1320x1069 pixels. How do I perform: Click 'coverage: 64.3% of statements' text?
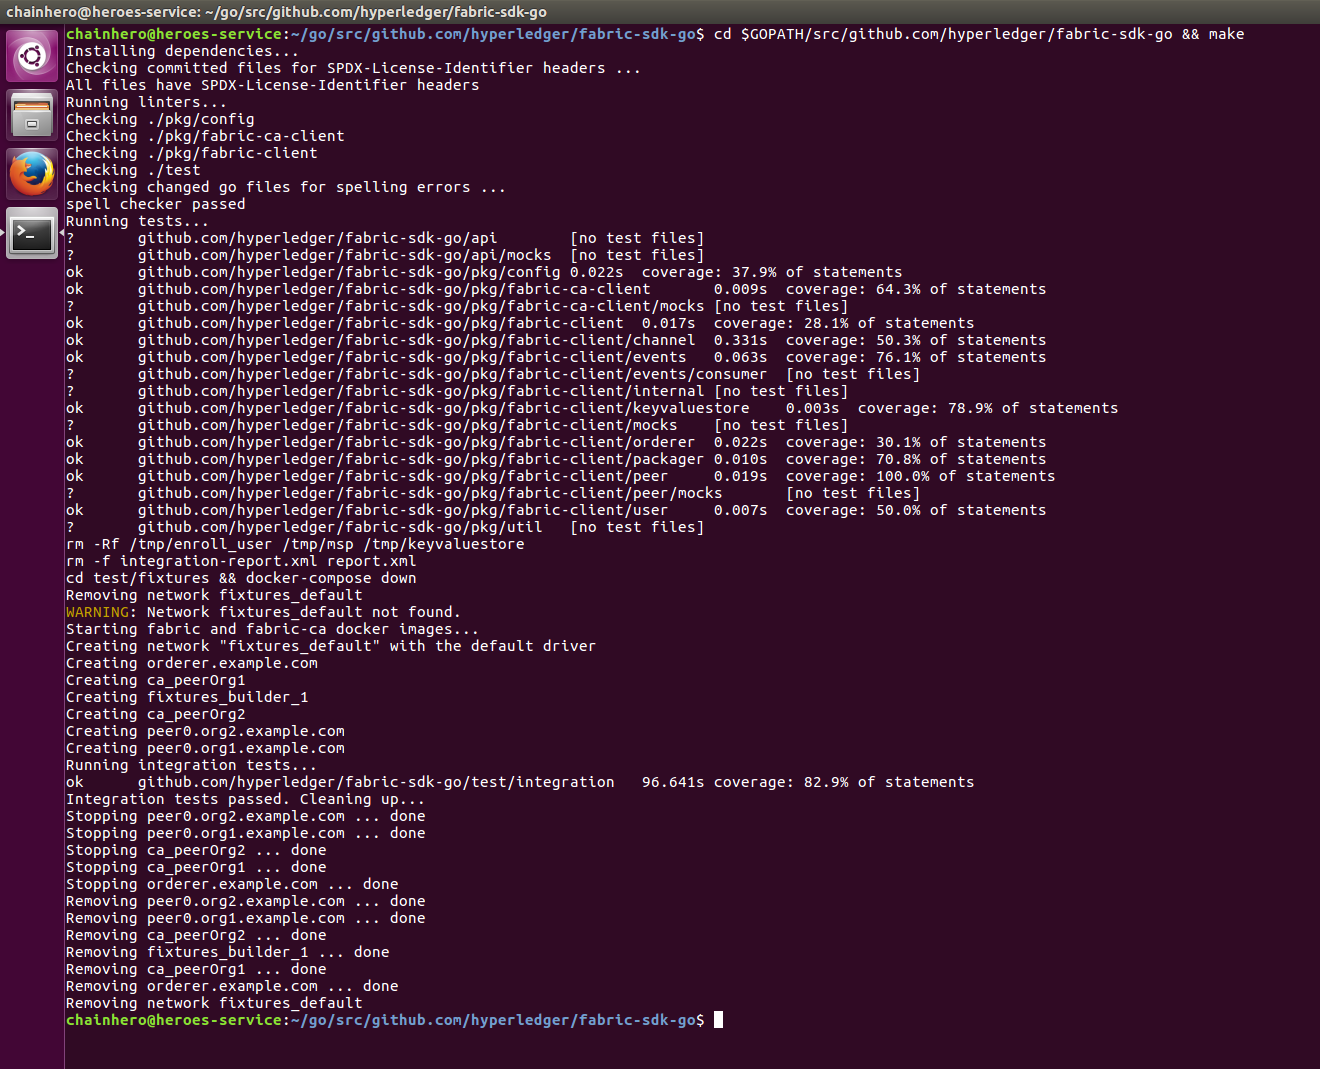click(916, 289)
